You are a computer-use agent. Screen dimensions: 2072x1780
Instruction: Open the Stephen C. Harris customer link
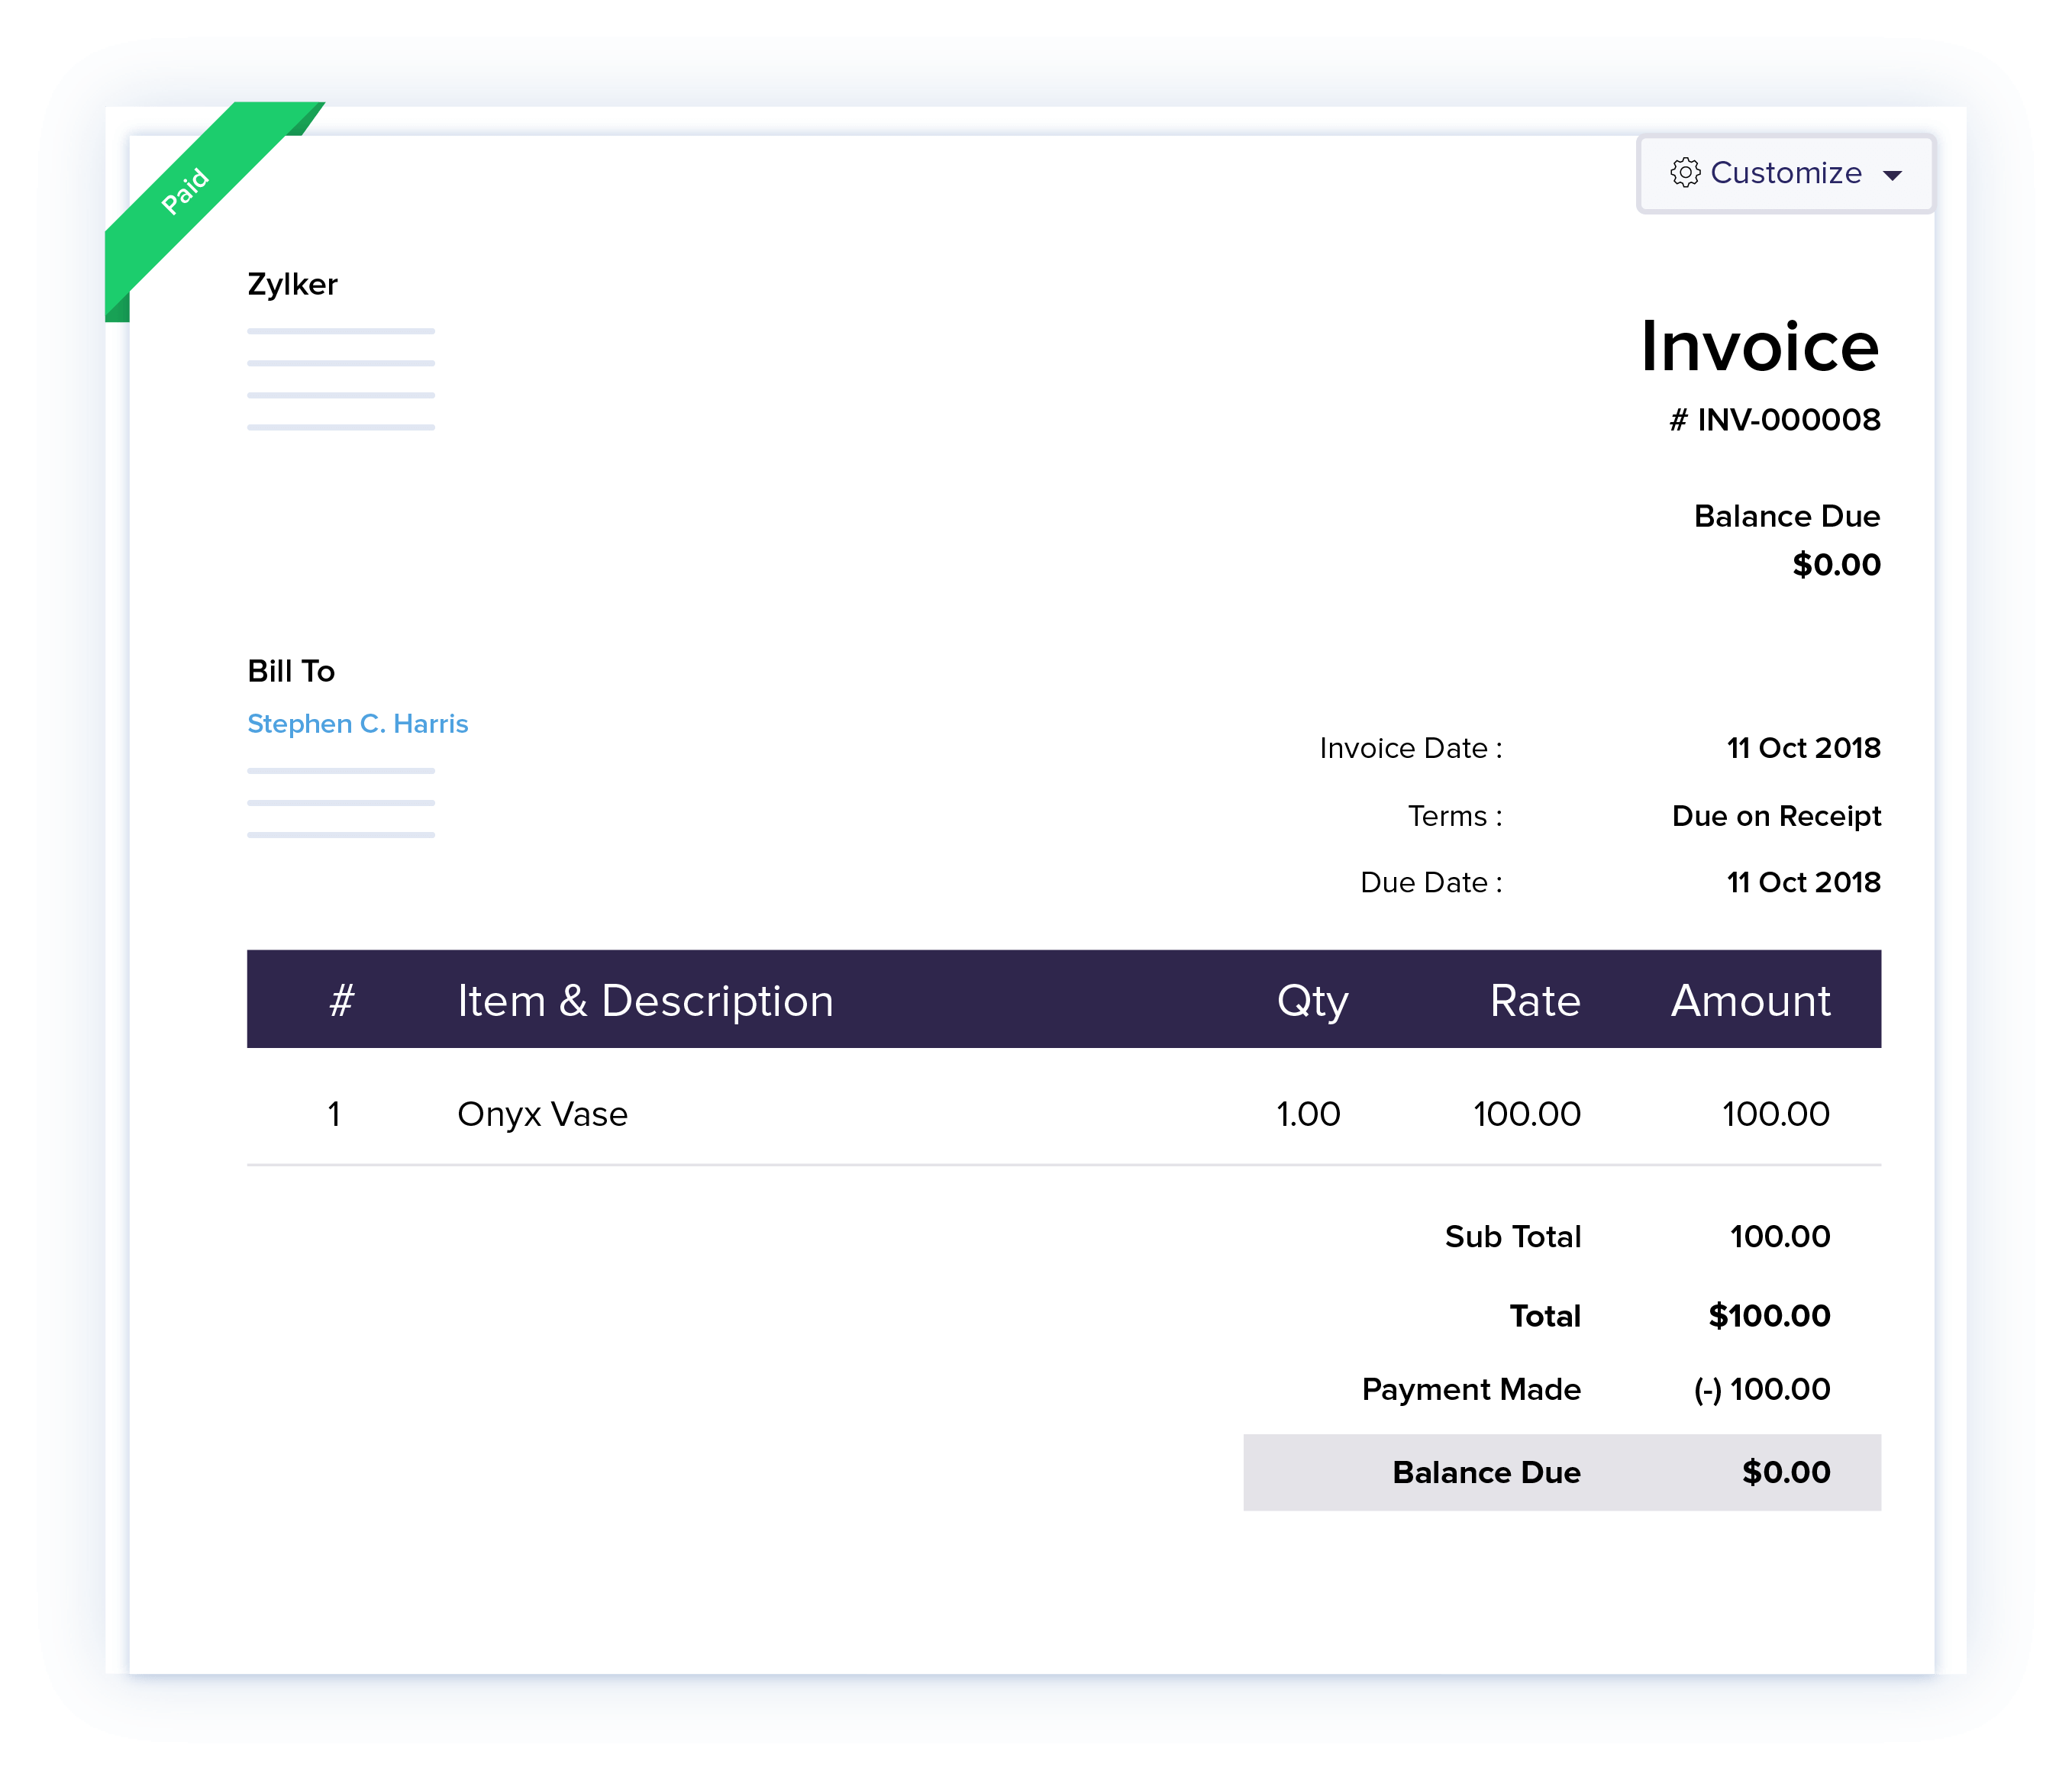(358, 723)
